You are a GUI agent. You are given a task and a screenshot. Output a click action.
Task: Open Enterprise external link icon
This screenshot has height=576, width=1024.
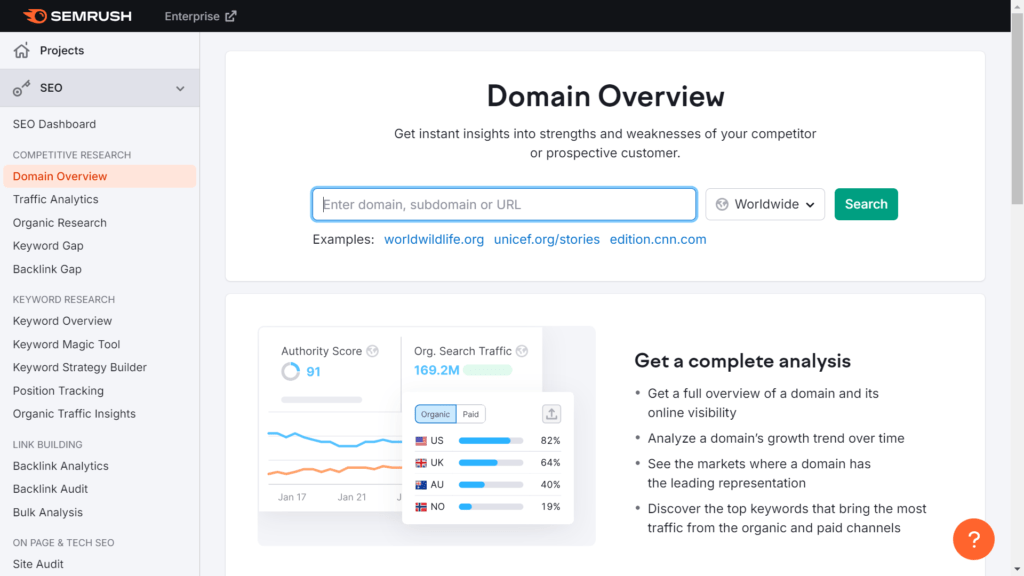click(231, 16)
